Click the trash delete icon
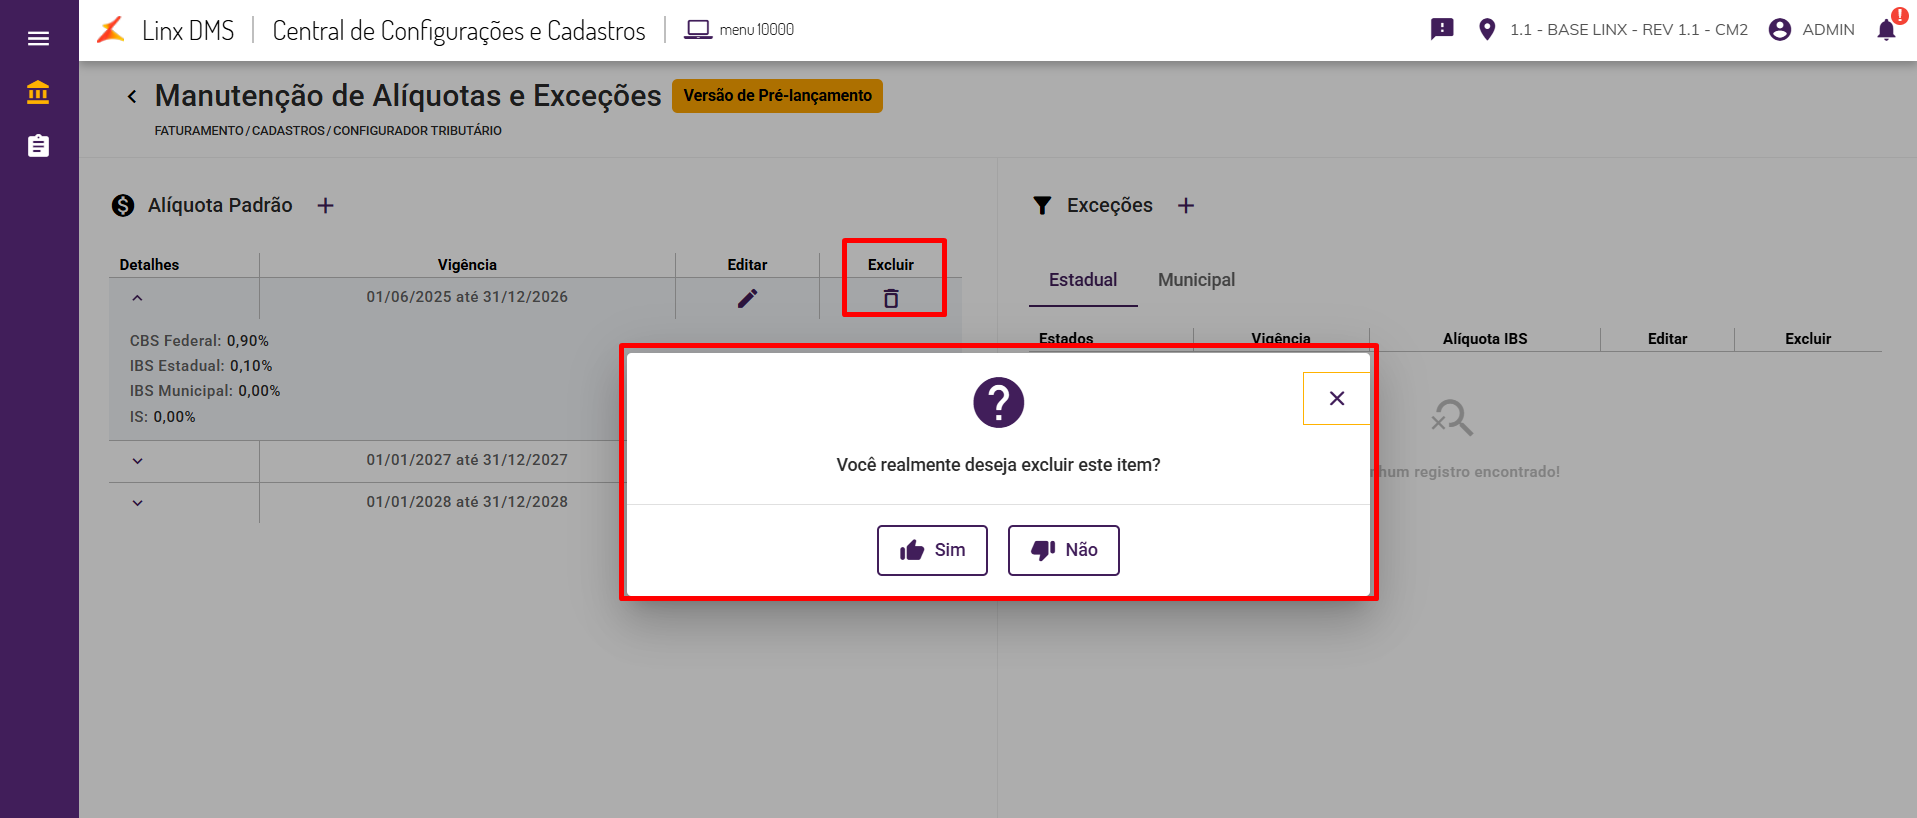Viewport: 1917px width, 818px height. [x=891, y=298]
